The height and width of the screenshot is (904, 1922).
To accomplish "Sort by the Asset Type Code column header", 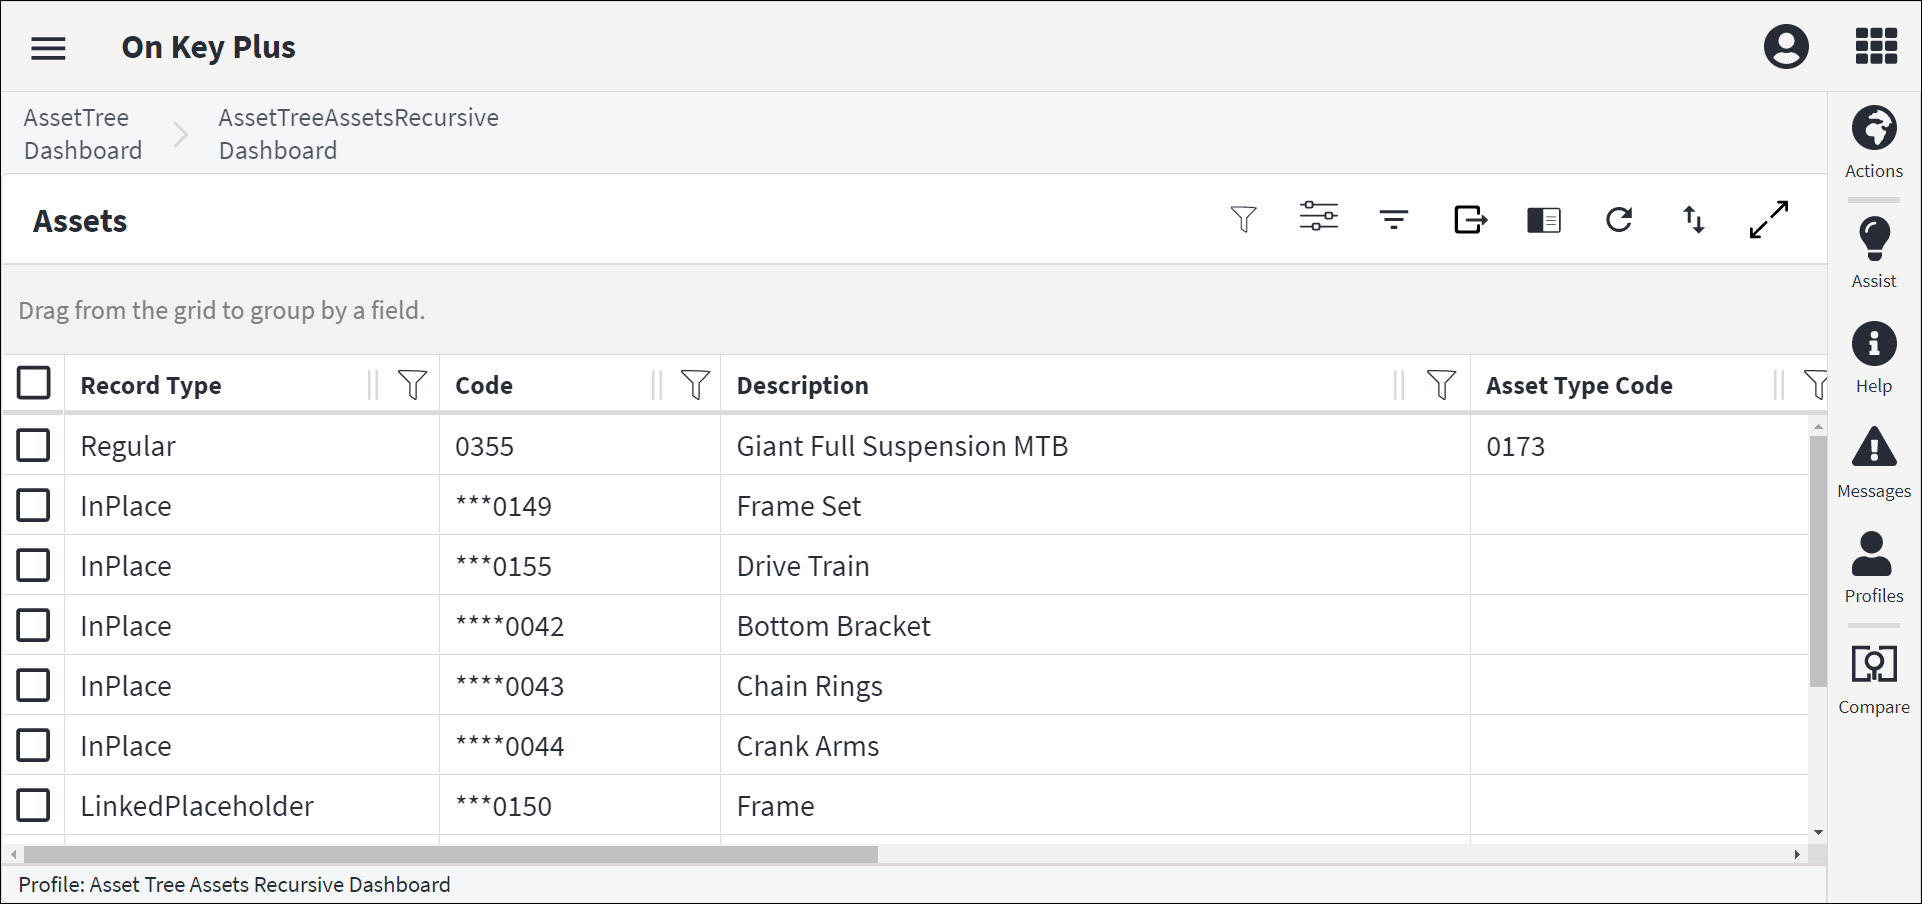I will tap(1578, 385).
